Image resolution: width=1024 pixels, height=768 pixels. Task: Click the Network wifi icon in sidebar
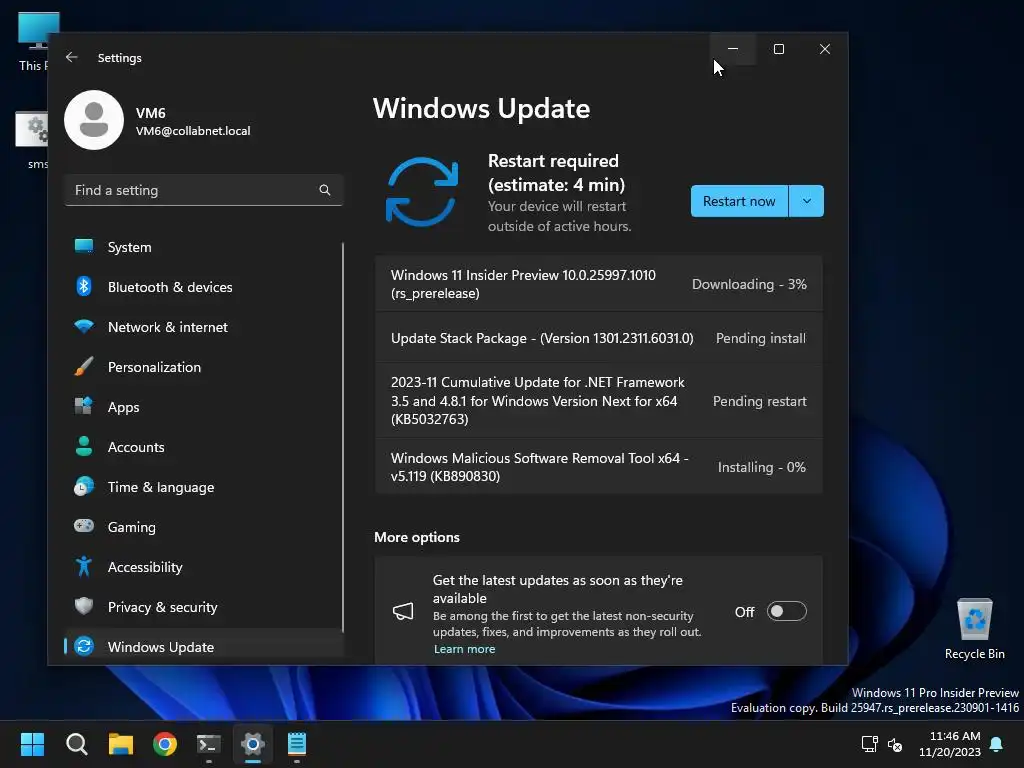[84, 326]
